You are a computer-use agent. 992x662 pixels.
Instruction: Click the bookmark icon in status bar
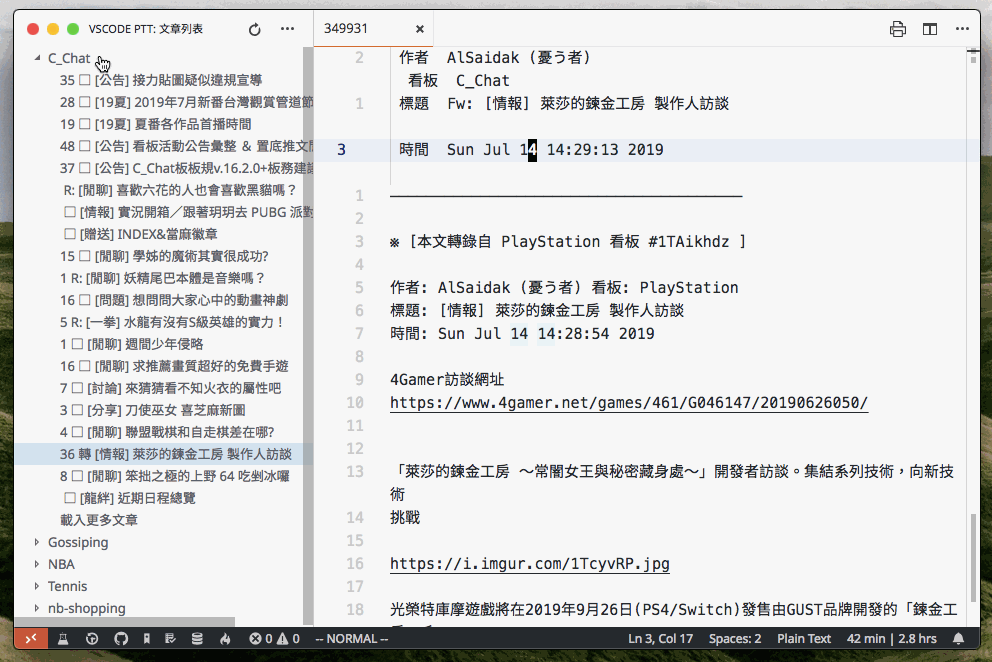click(147, 639)
